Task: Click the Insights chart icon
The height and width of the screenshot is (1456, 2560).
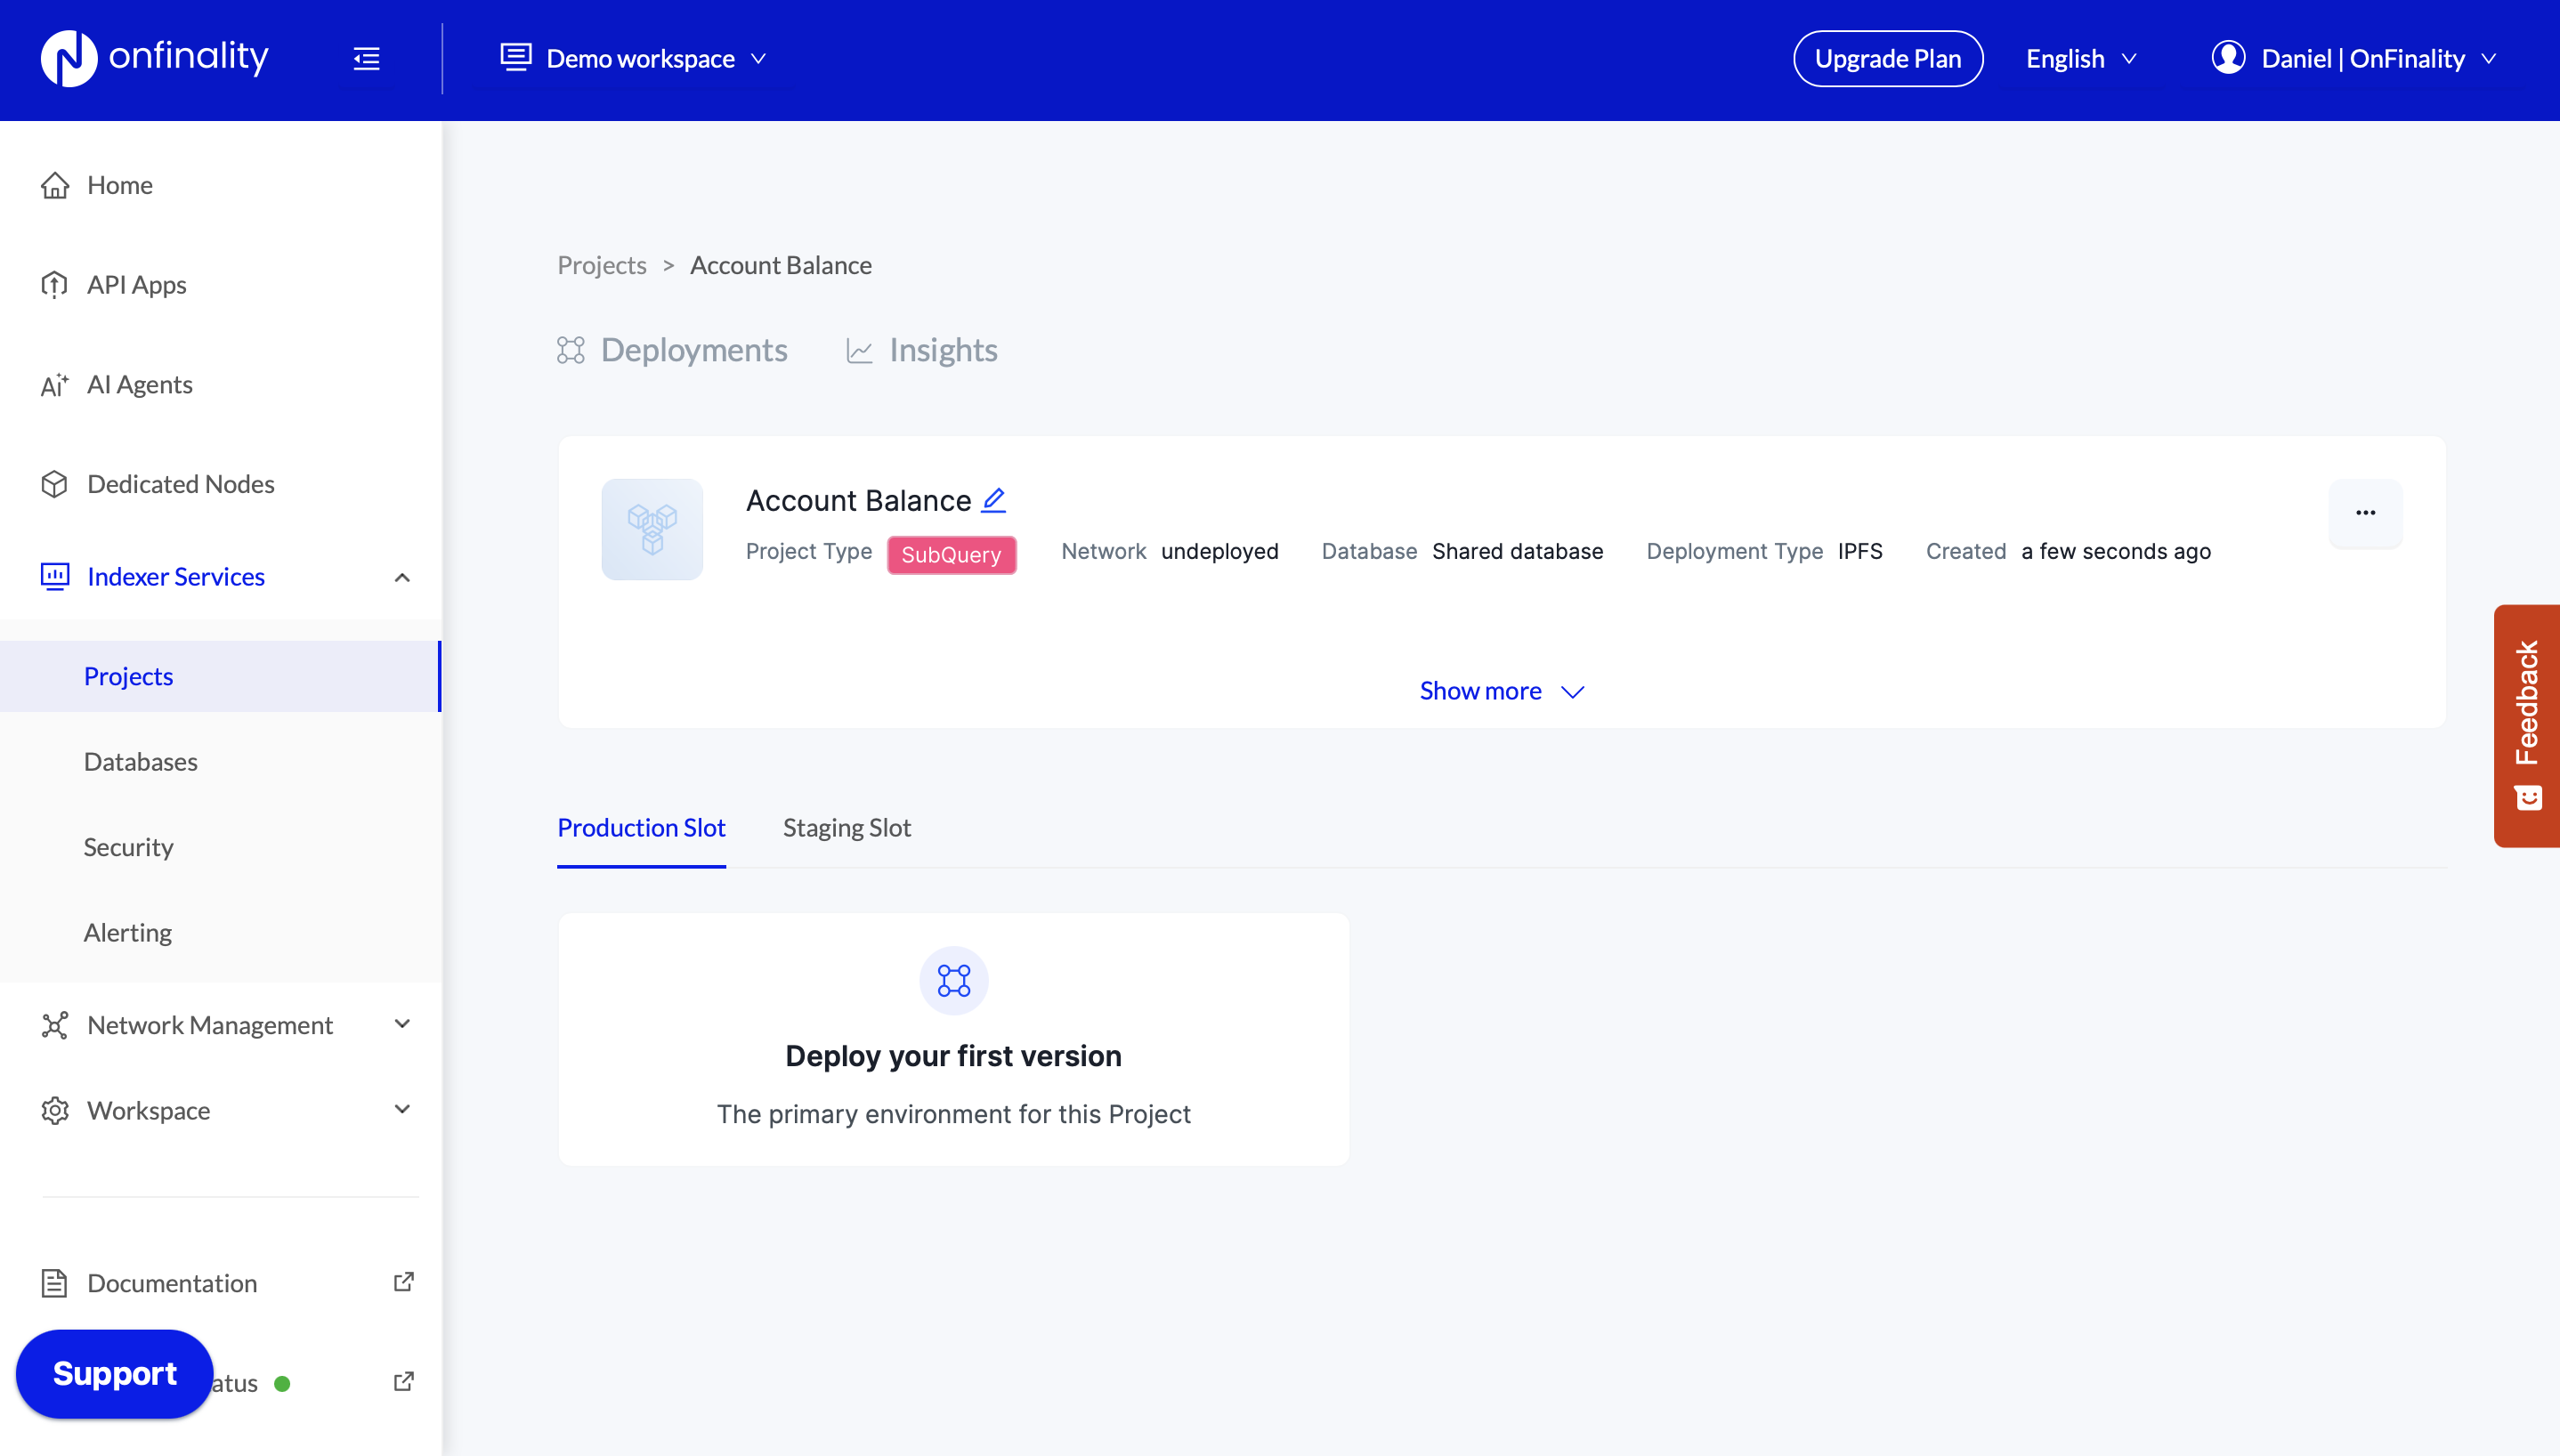Action: click(x=859, y=351)
